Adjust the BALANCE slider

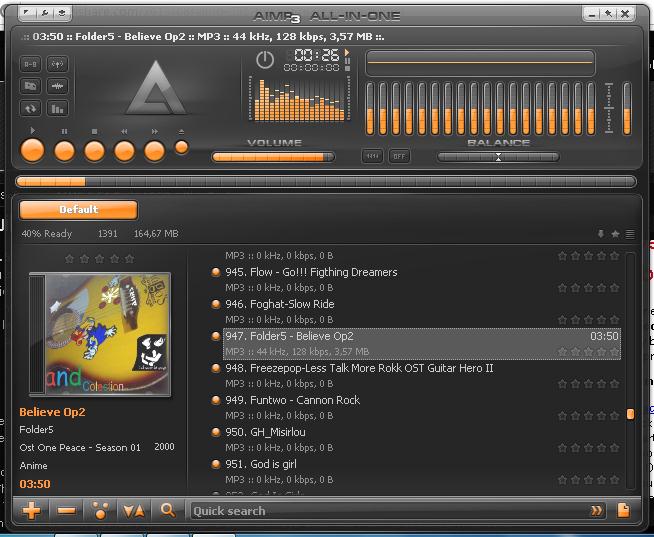498,157
